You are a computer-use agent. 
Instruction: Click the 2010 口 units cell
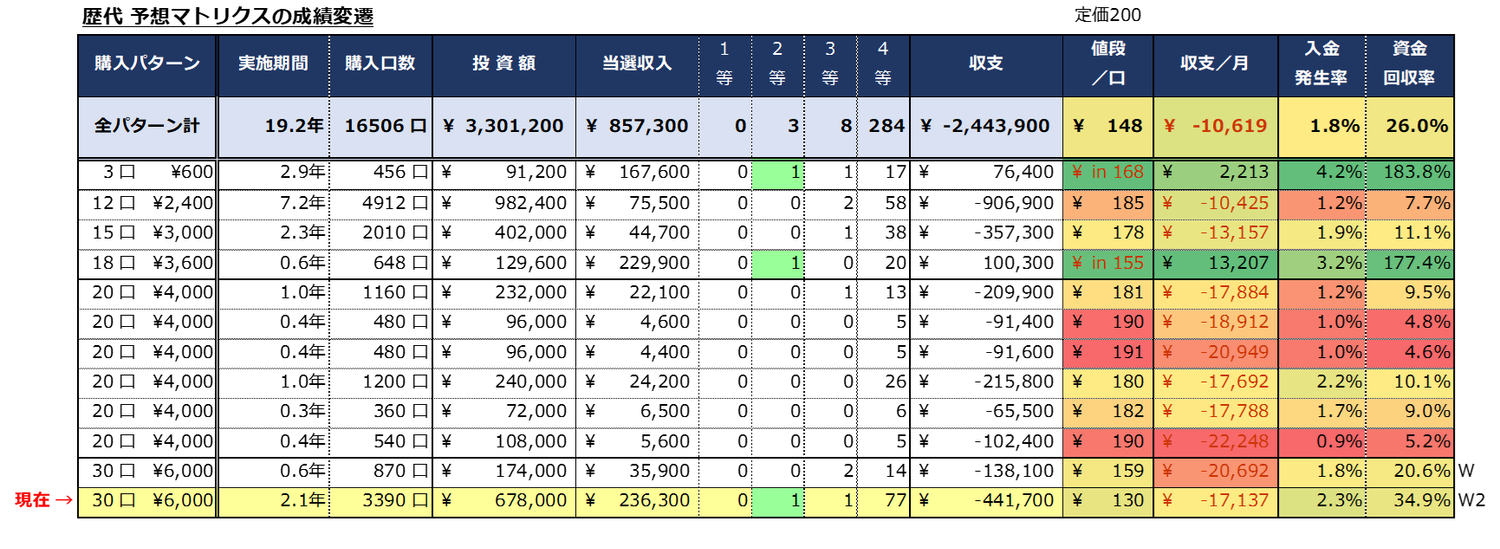(x=380, y=234)
